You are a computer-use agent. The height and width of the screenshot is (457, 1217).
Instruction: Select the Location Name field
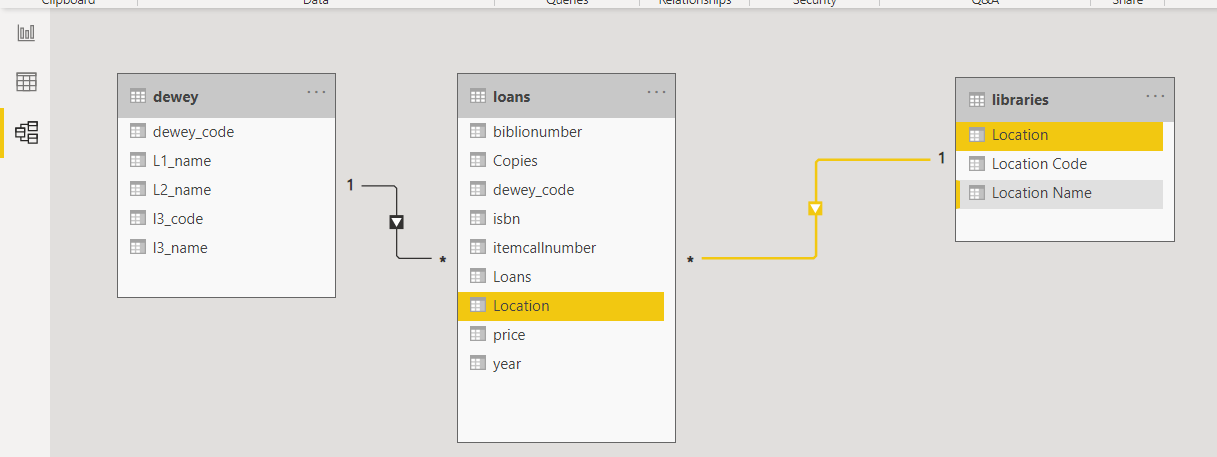coord(1059,193)
